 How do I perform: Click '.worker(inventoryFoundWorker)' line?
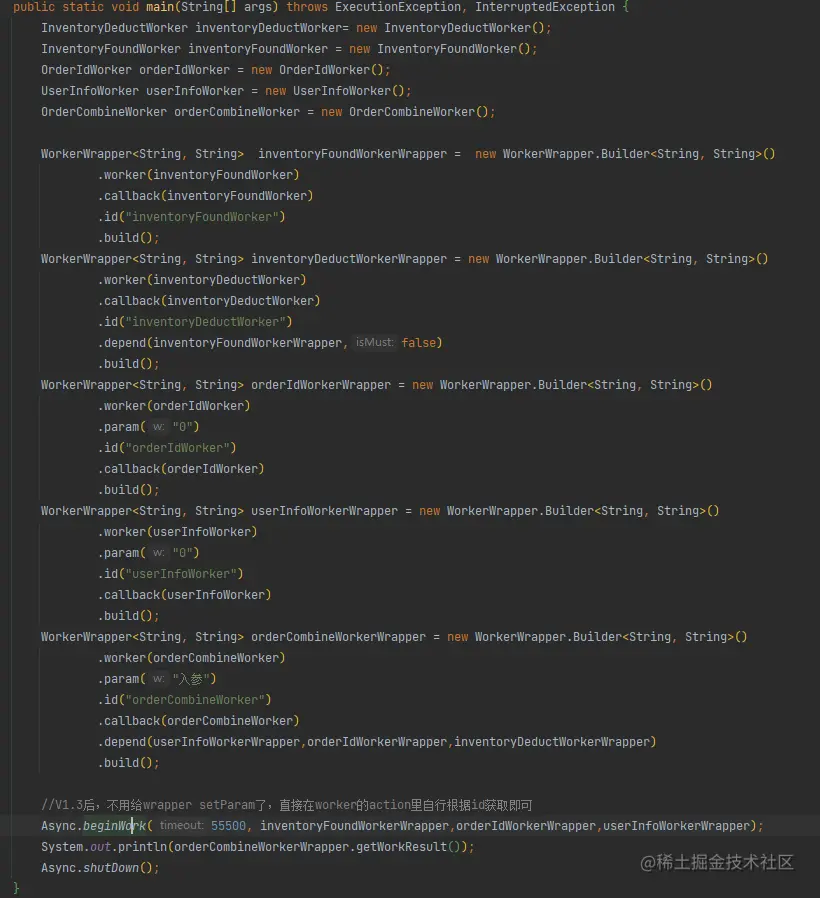pos(199,175)
